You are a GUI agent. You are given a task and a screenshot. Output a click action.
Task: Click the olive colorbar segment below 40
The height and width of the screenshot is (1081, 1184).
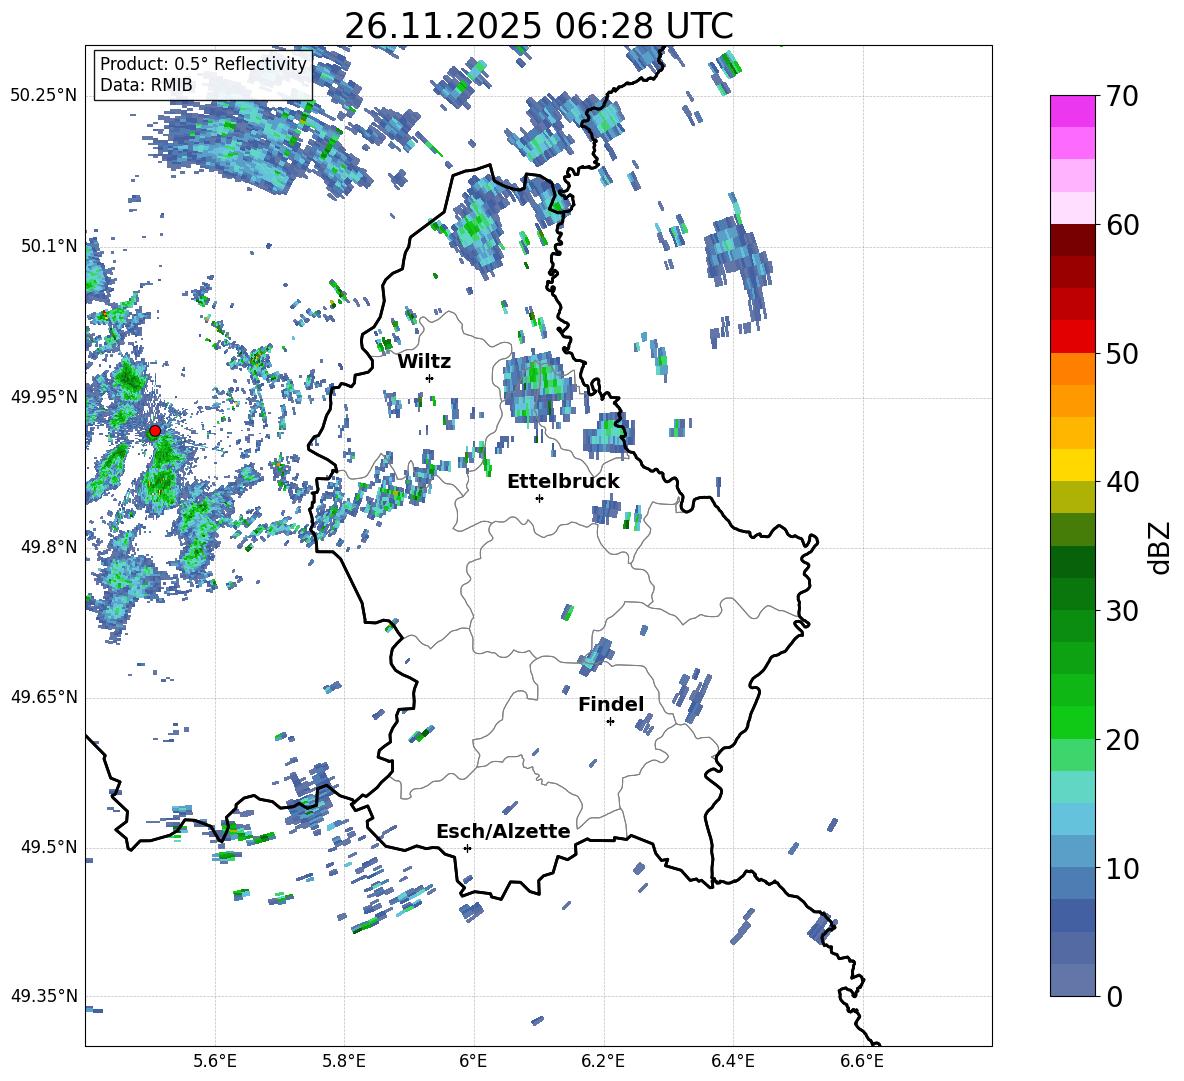tap(1072, 497)
